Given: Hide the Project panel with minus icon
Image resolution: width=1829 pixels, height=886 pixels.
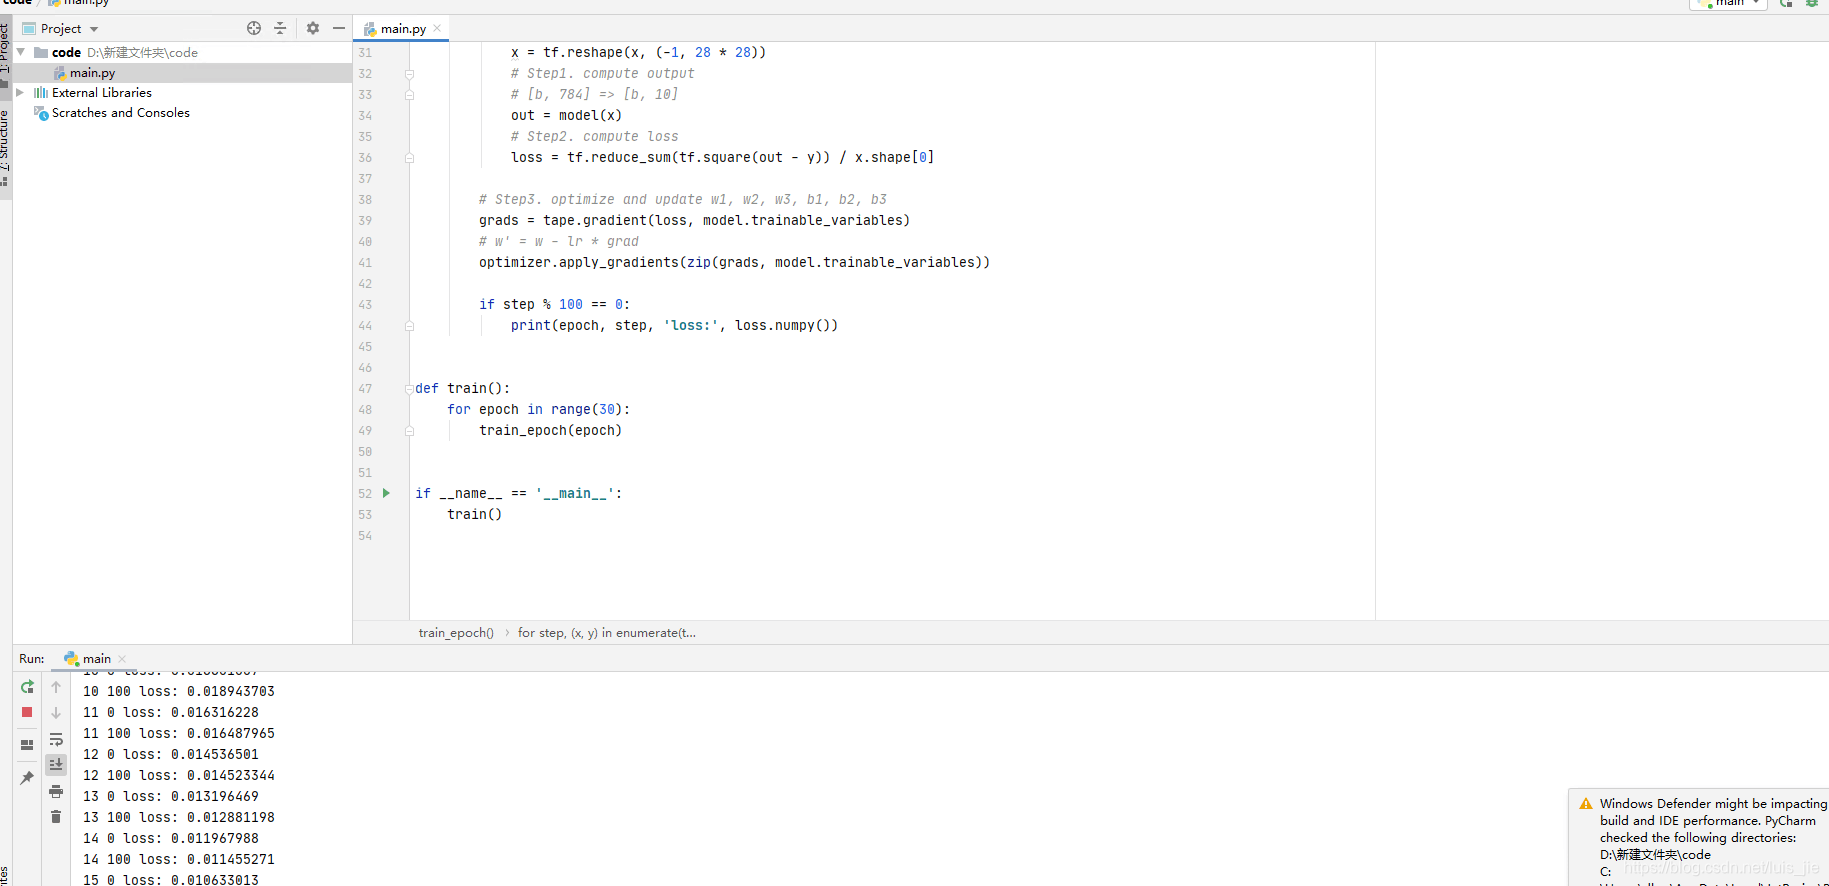Looking at the screenshot, I should point(339,28).
